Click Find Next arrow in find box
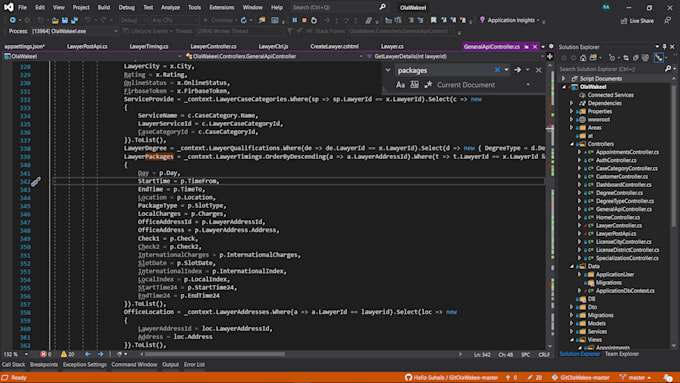 [x=517, y=70]
